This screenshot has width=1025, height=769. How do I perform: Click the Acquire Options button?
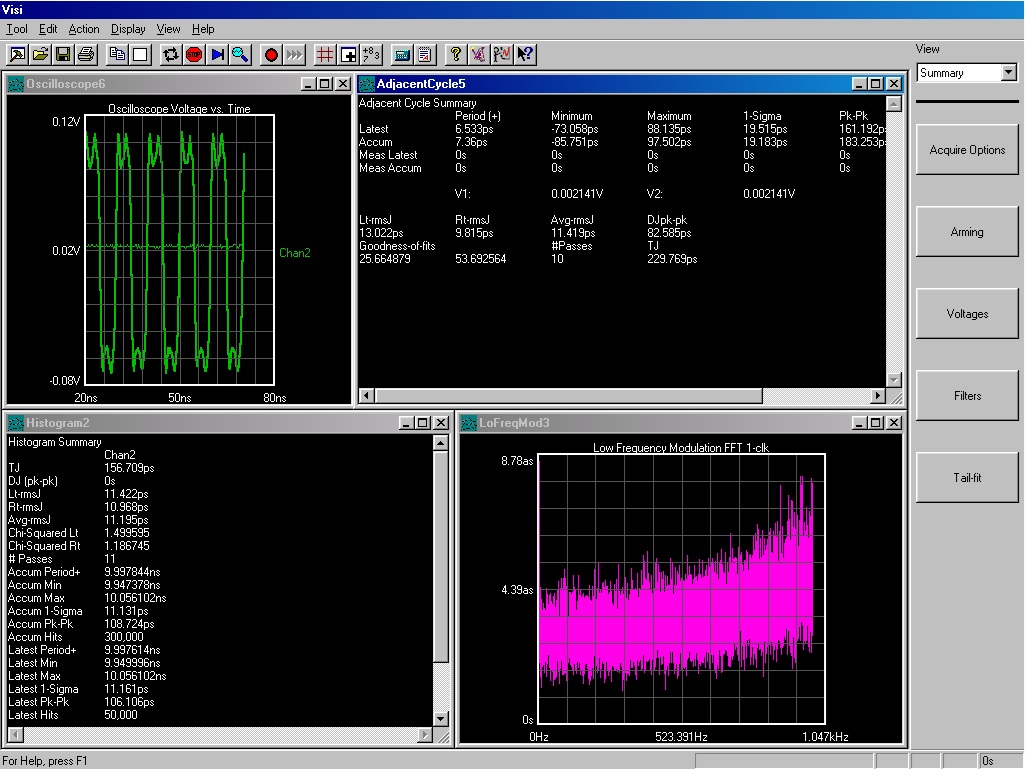[x=967, y=150]
